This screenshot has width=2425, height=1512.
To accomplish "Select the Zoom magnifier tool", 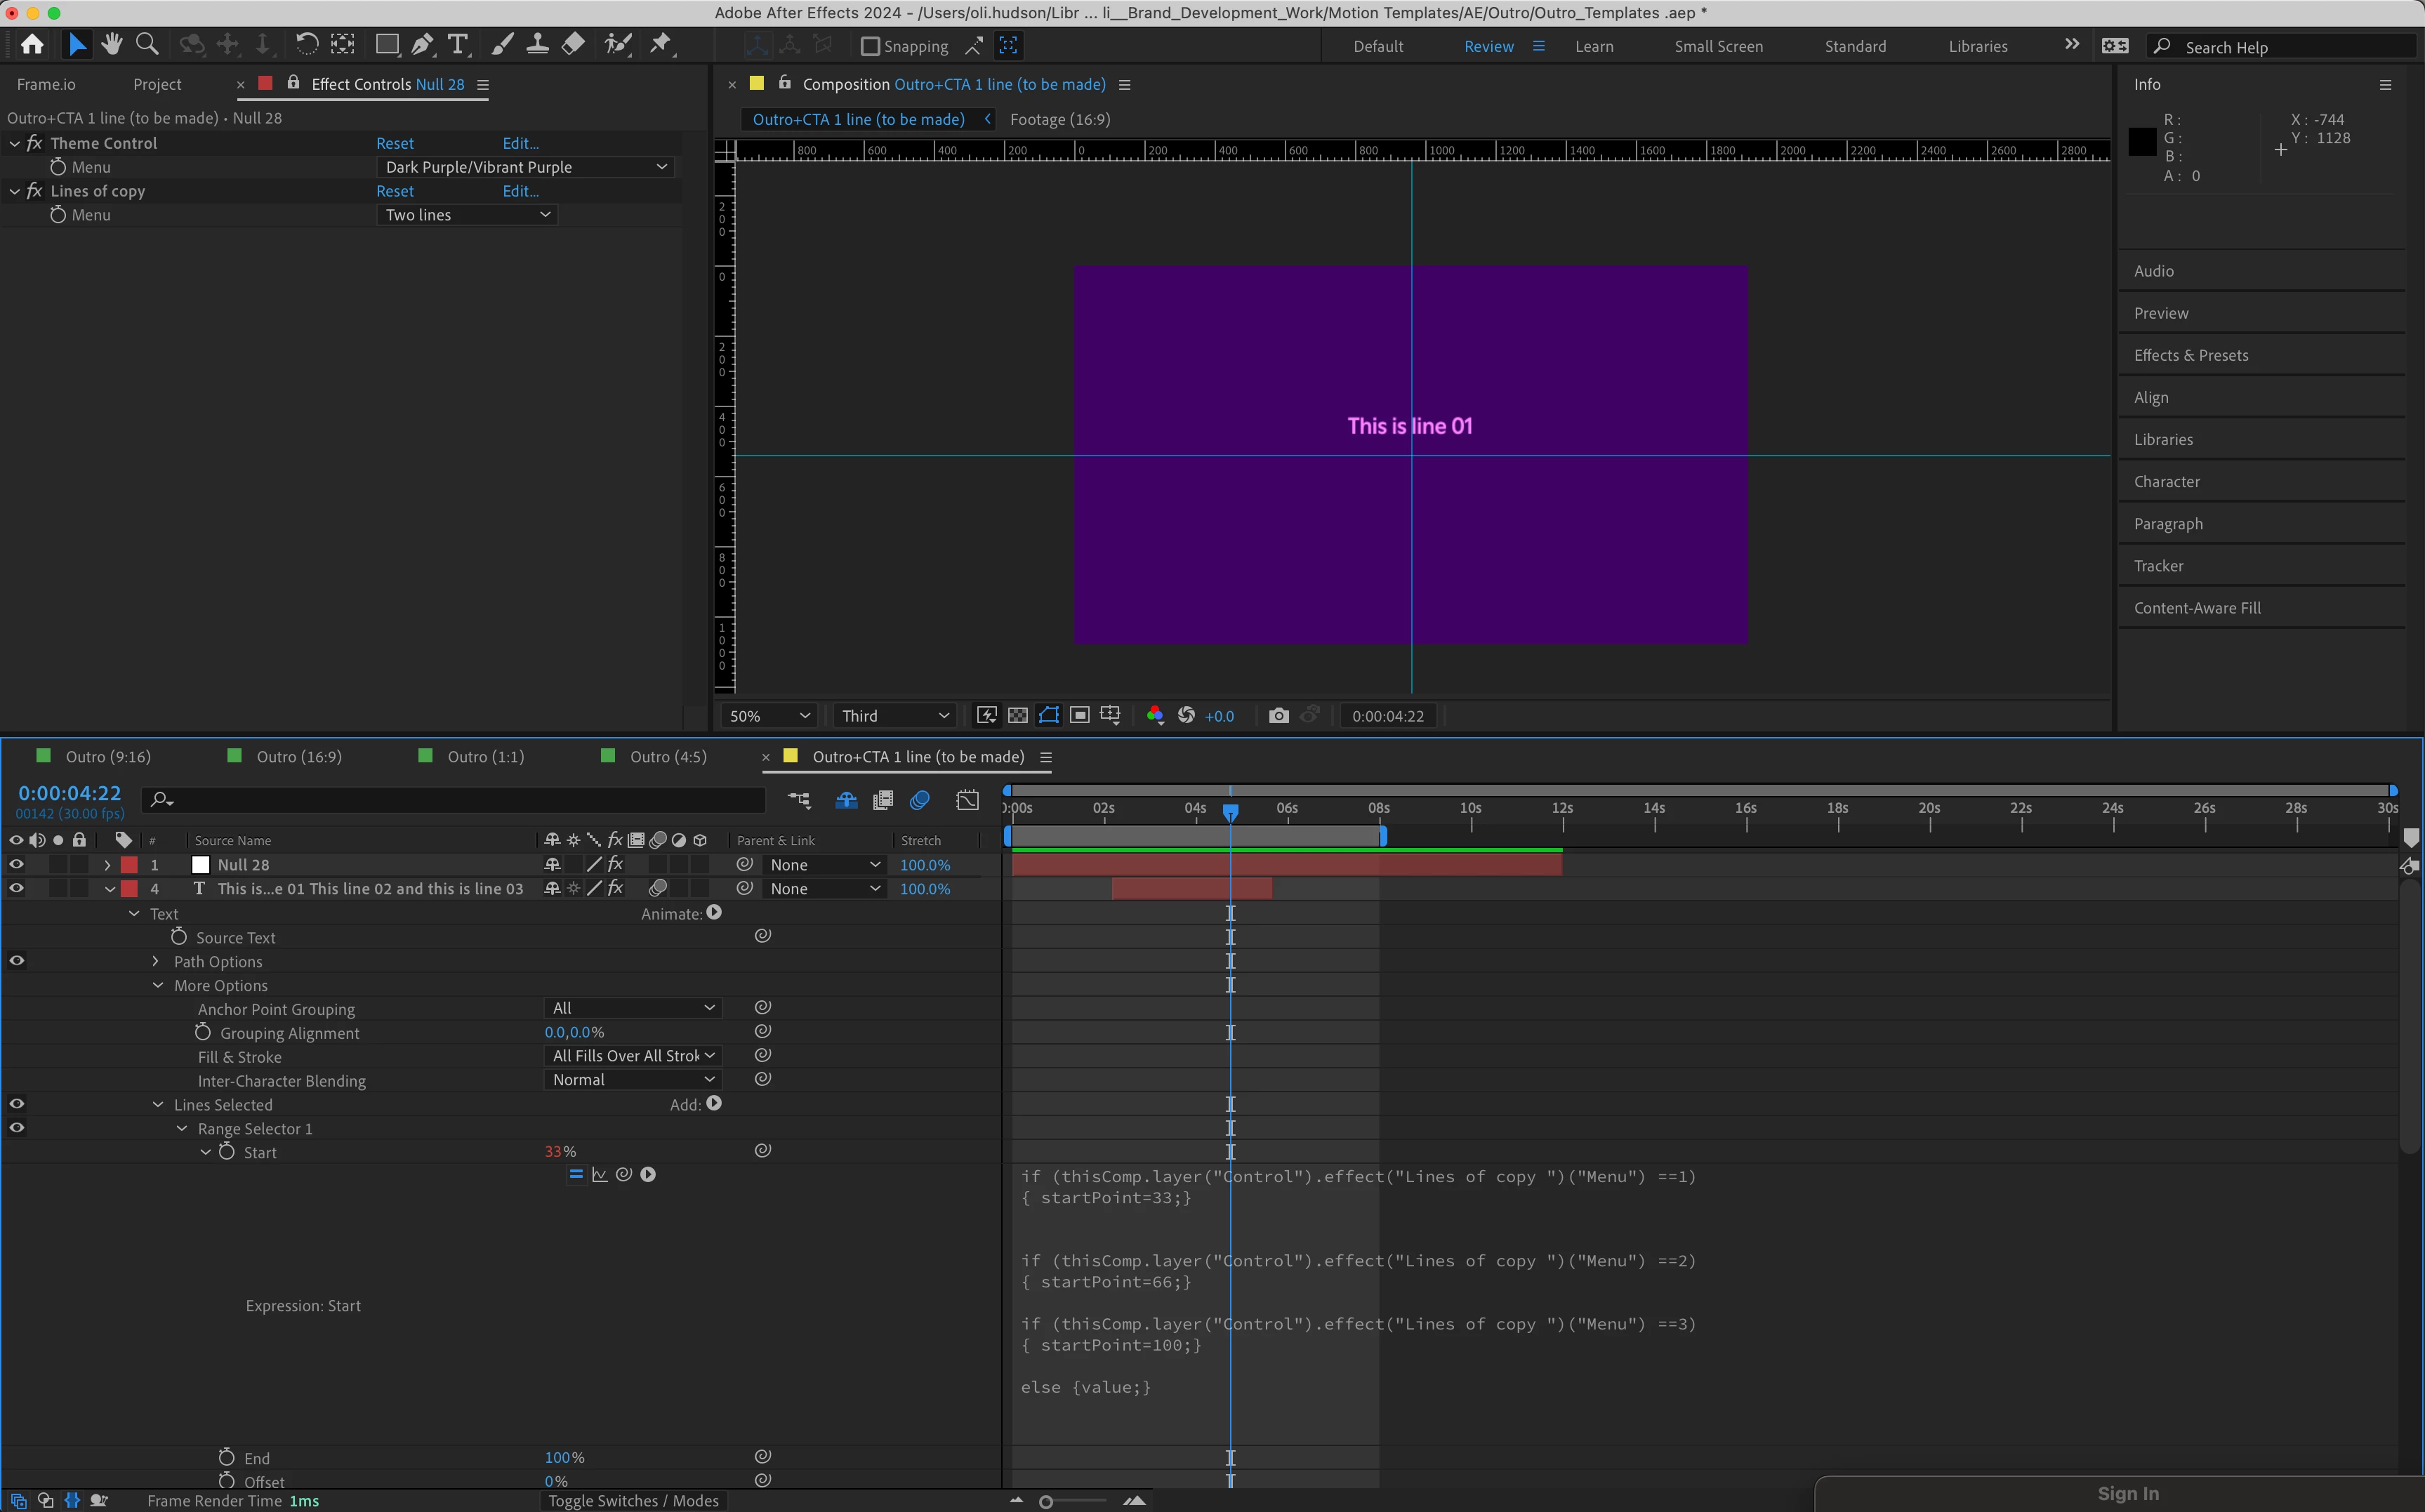I will (x=147, y=44).
